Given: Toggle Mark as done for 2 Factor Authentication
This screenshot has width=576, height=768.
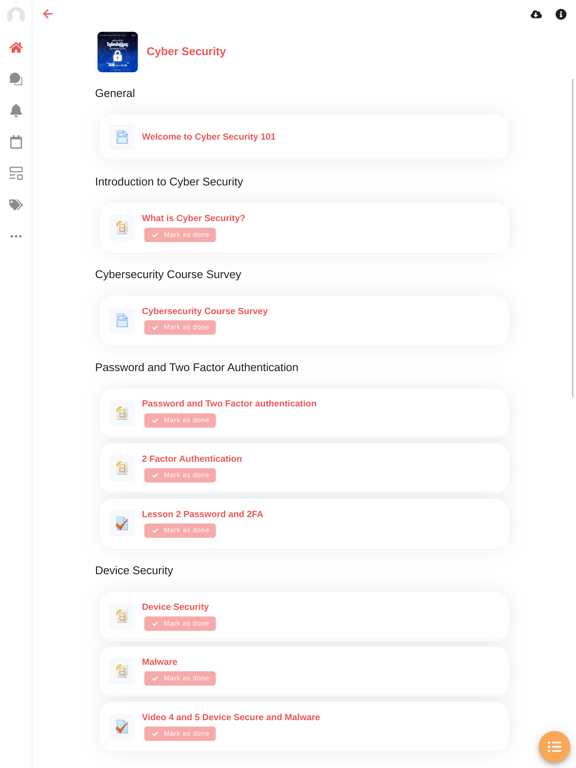Looking at the screenshot, I should click(180, 475).
